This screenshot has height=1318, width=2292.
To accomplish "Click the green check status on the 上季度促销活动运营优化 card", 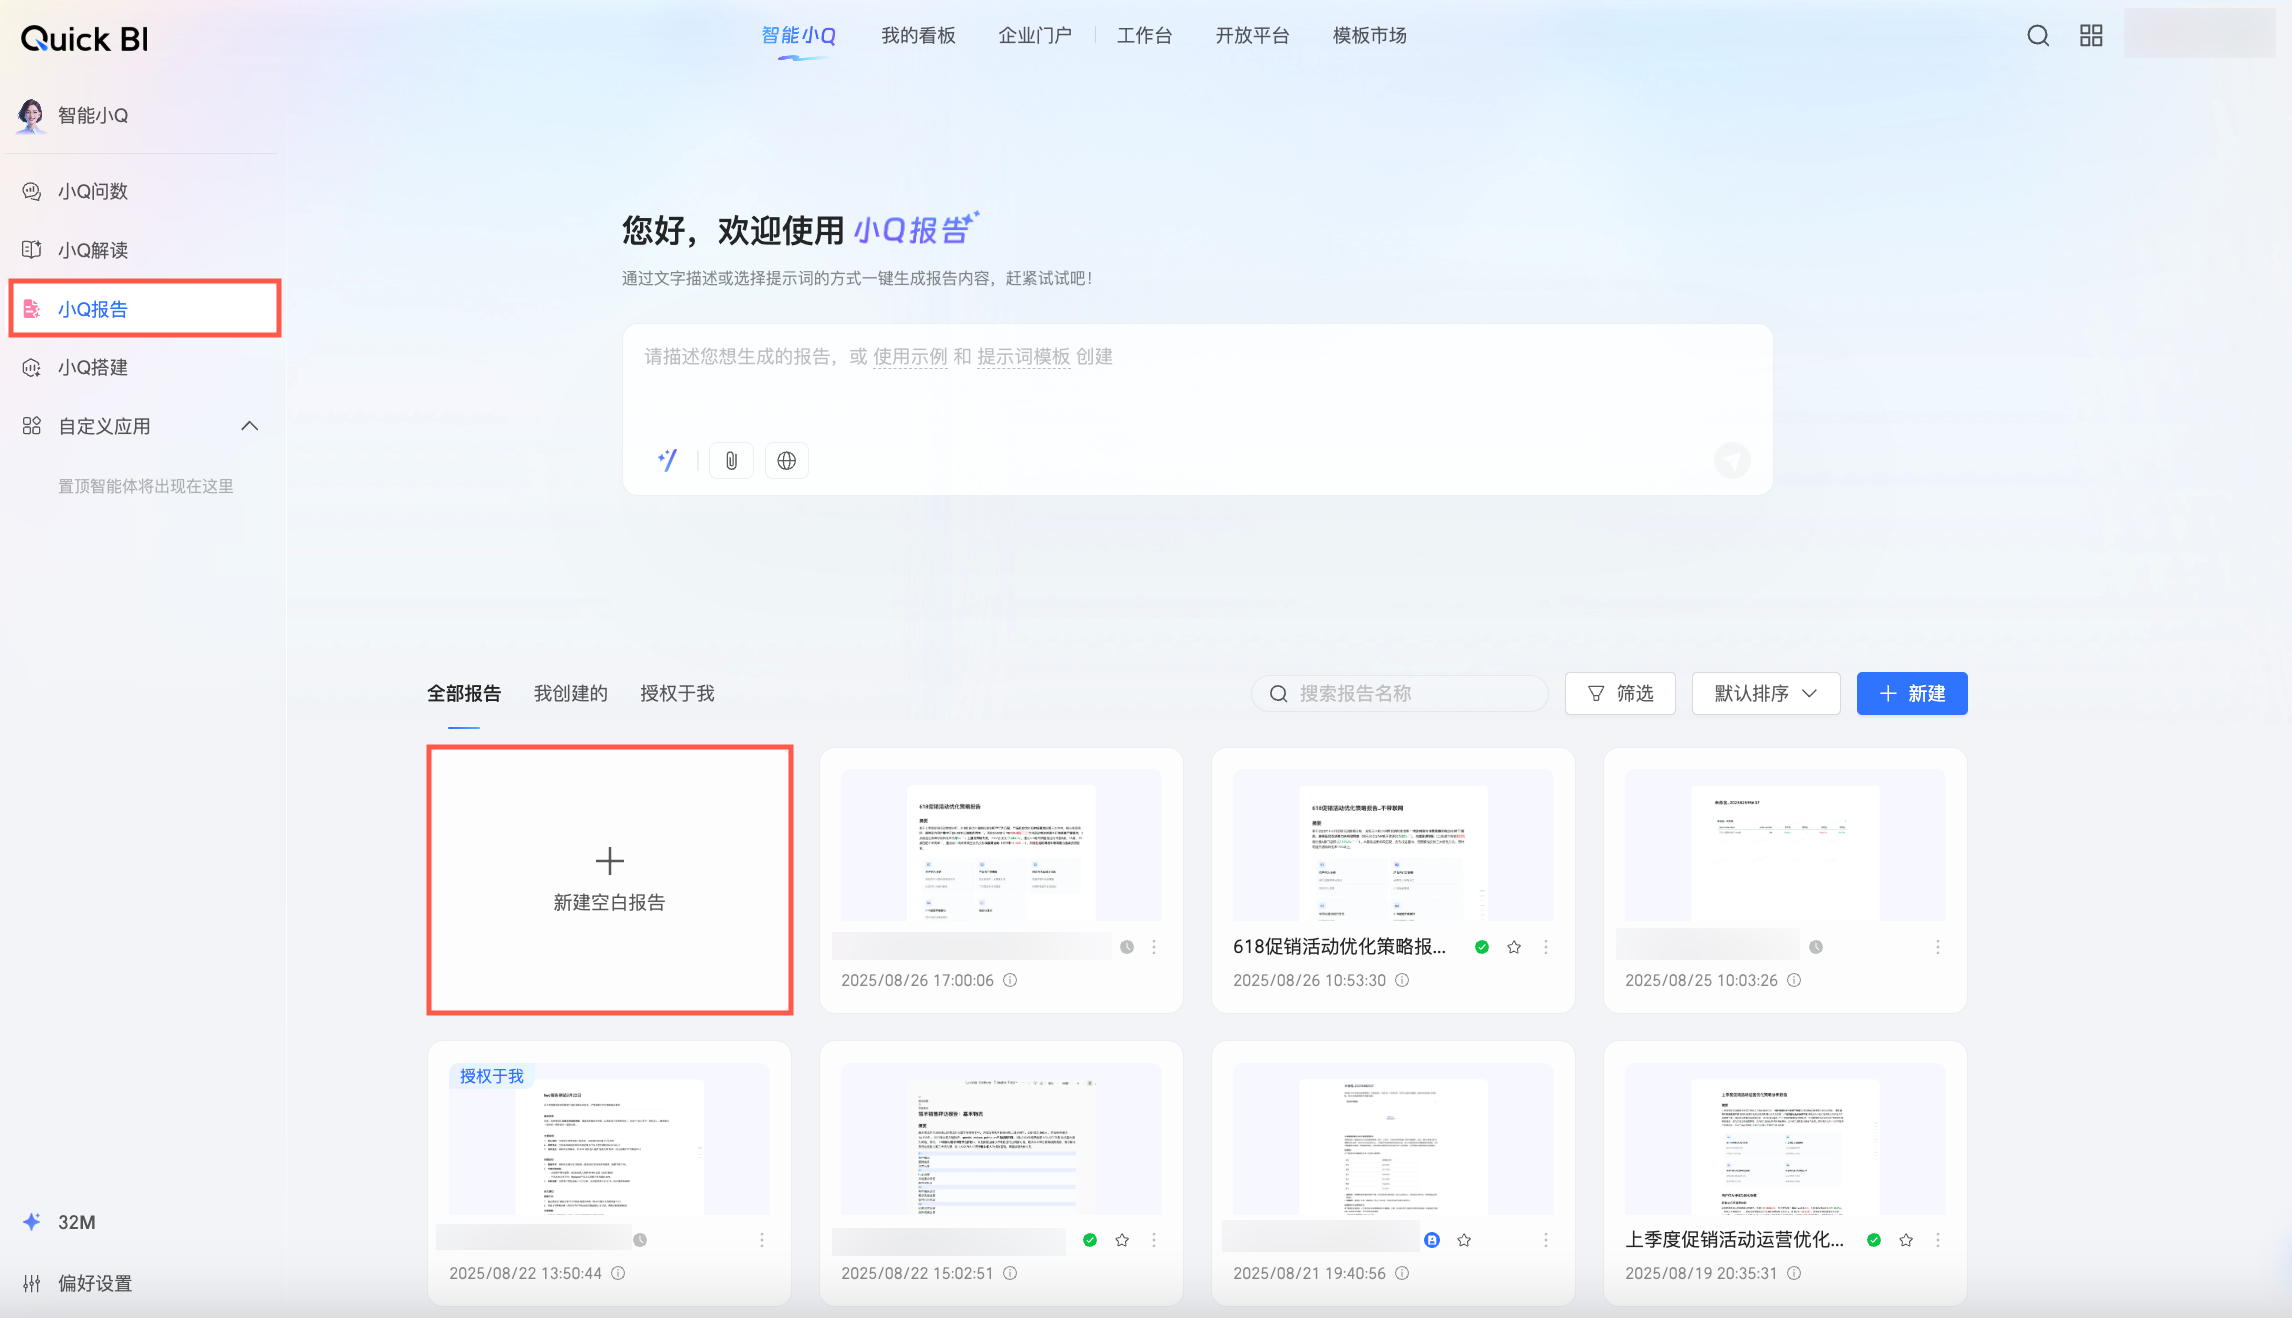I will (x=1874, y=1240).
